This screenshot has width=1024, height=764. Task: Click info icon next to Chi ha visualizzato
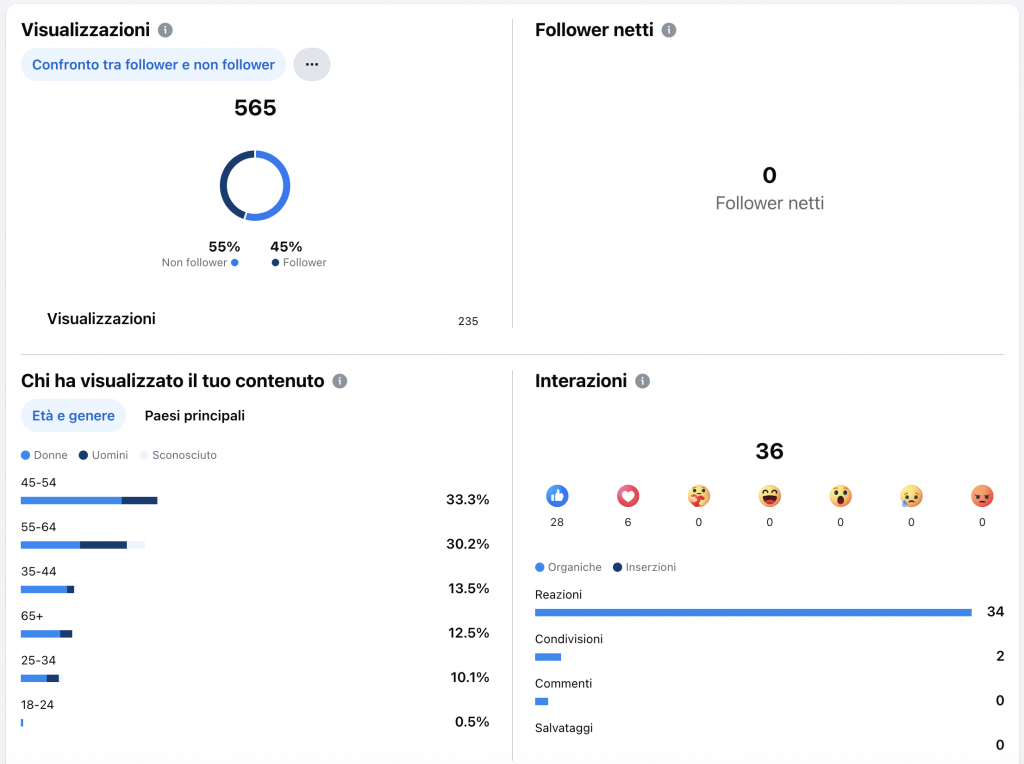click(340, 381)
